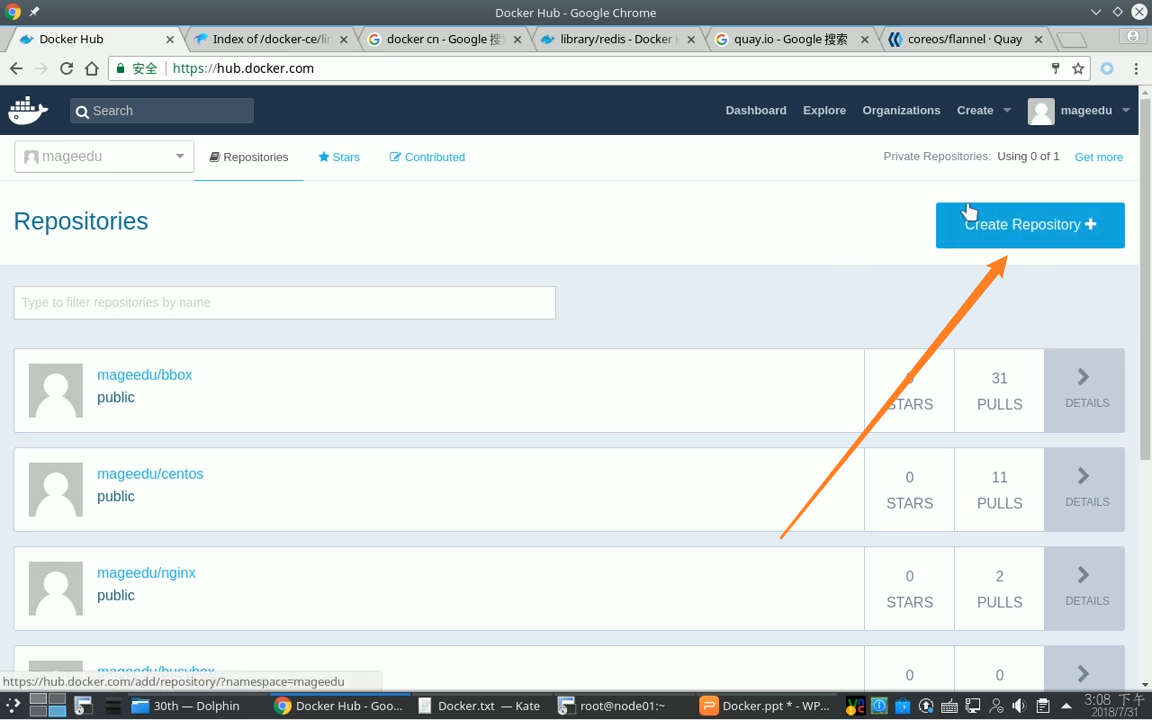Switch to Repositories tab

pos(248,157)
